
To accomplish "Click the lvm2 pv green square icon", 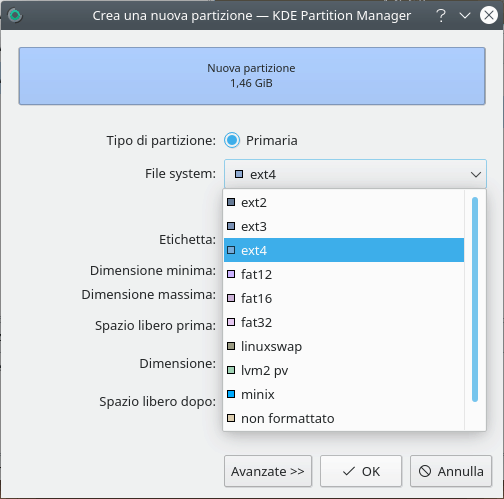I will click(x=231, y=370).
